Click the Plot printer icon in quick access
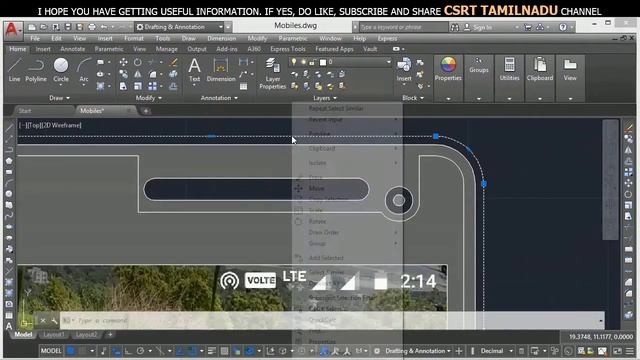Viewport: 640px width, 360px height. (x=92, y=27)
